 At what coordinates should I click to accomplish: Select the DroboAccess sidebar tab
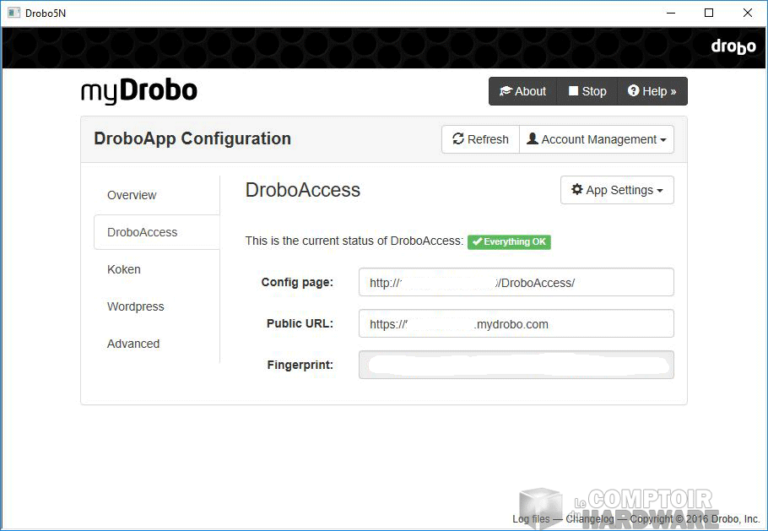[143, 232]
